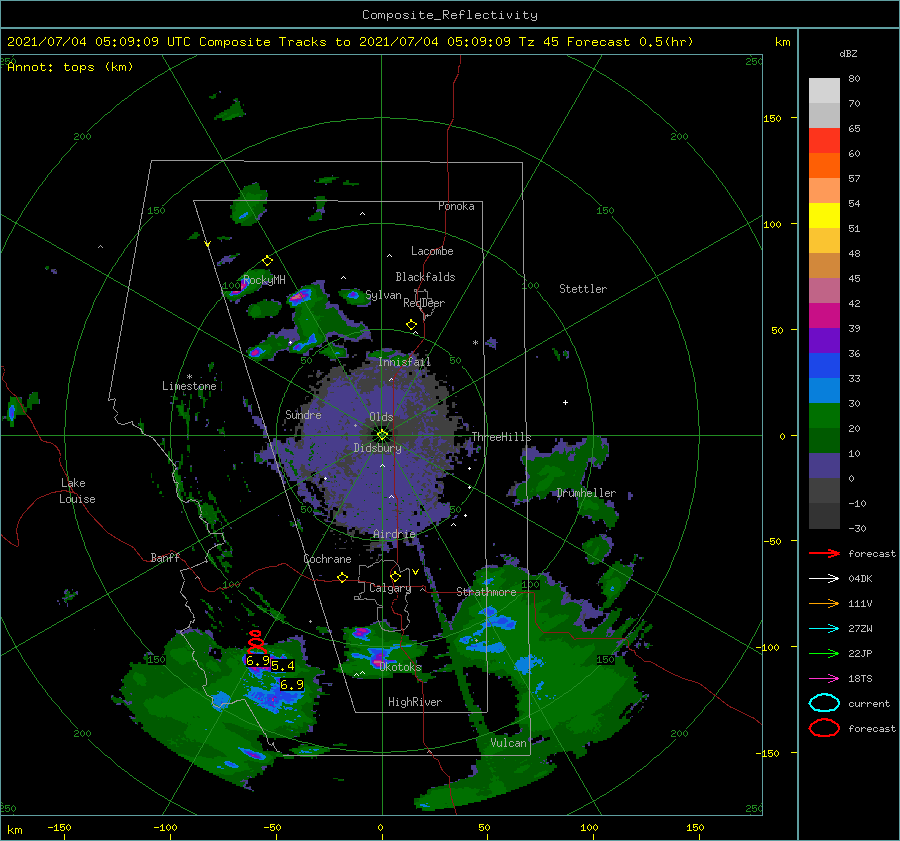Screen dimensions: 900x841
Task: Select the cyan 27ZW arrow icon
Action: click(824, 629)
